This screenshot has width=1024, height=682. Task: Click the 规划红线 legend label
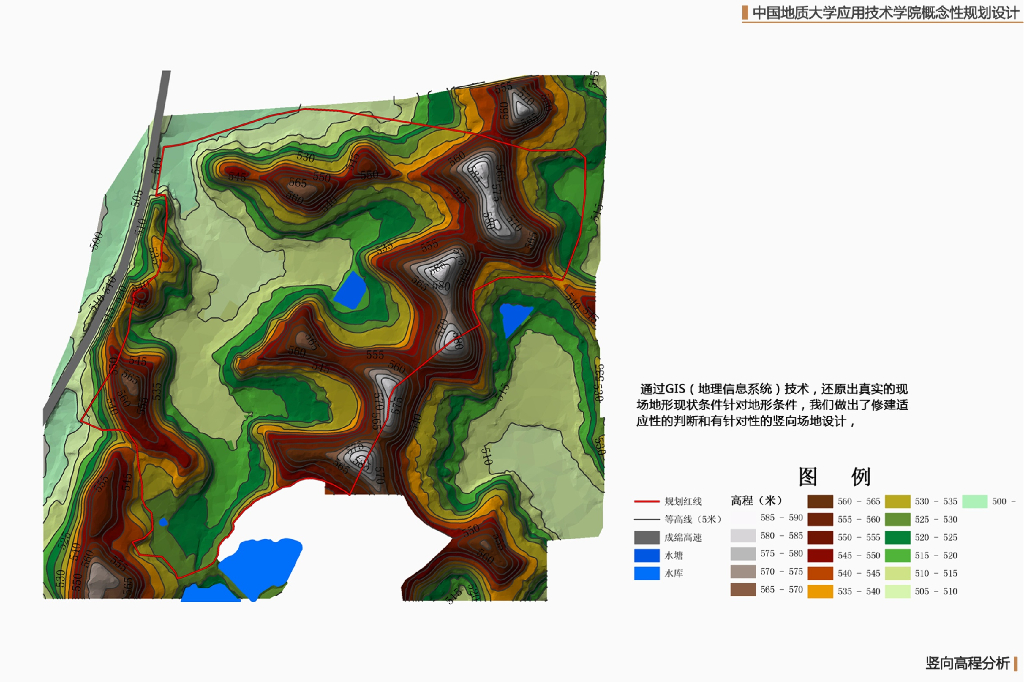[x=683, y=502]
